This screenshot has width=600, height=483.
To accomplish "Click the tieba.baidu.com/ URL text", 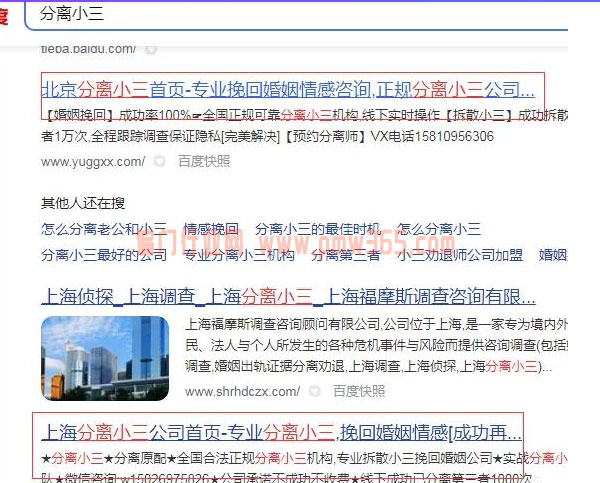I will click(88, 49).
